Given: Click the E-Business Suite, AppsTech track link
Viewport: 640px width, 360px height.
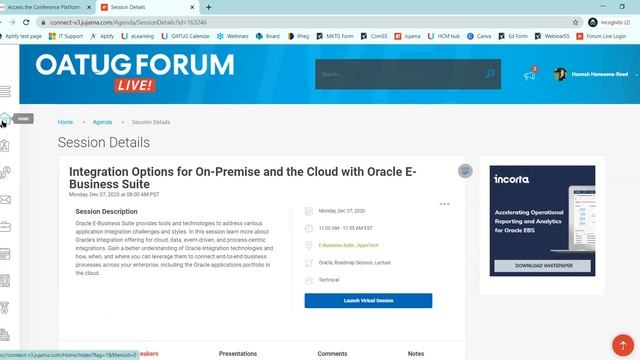Looking at the screenshot, I should click(x=349, y=245).
